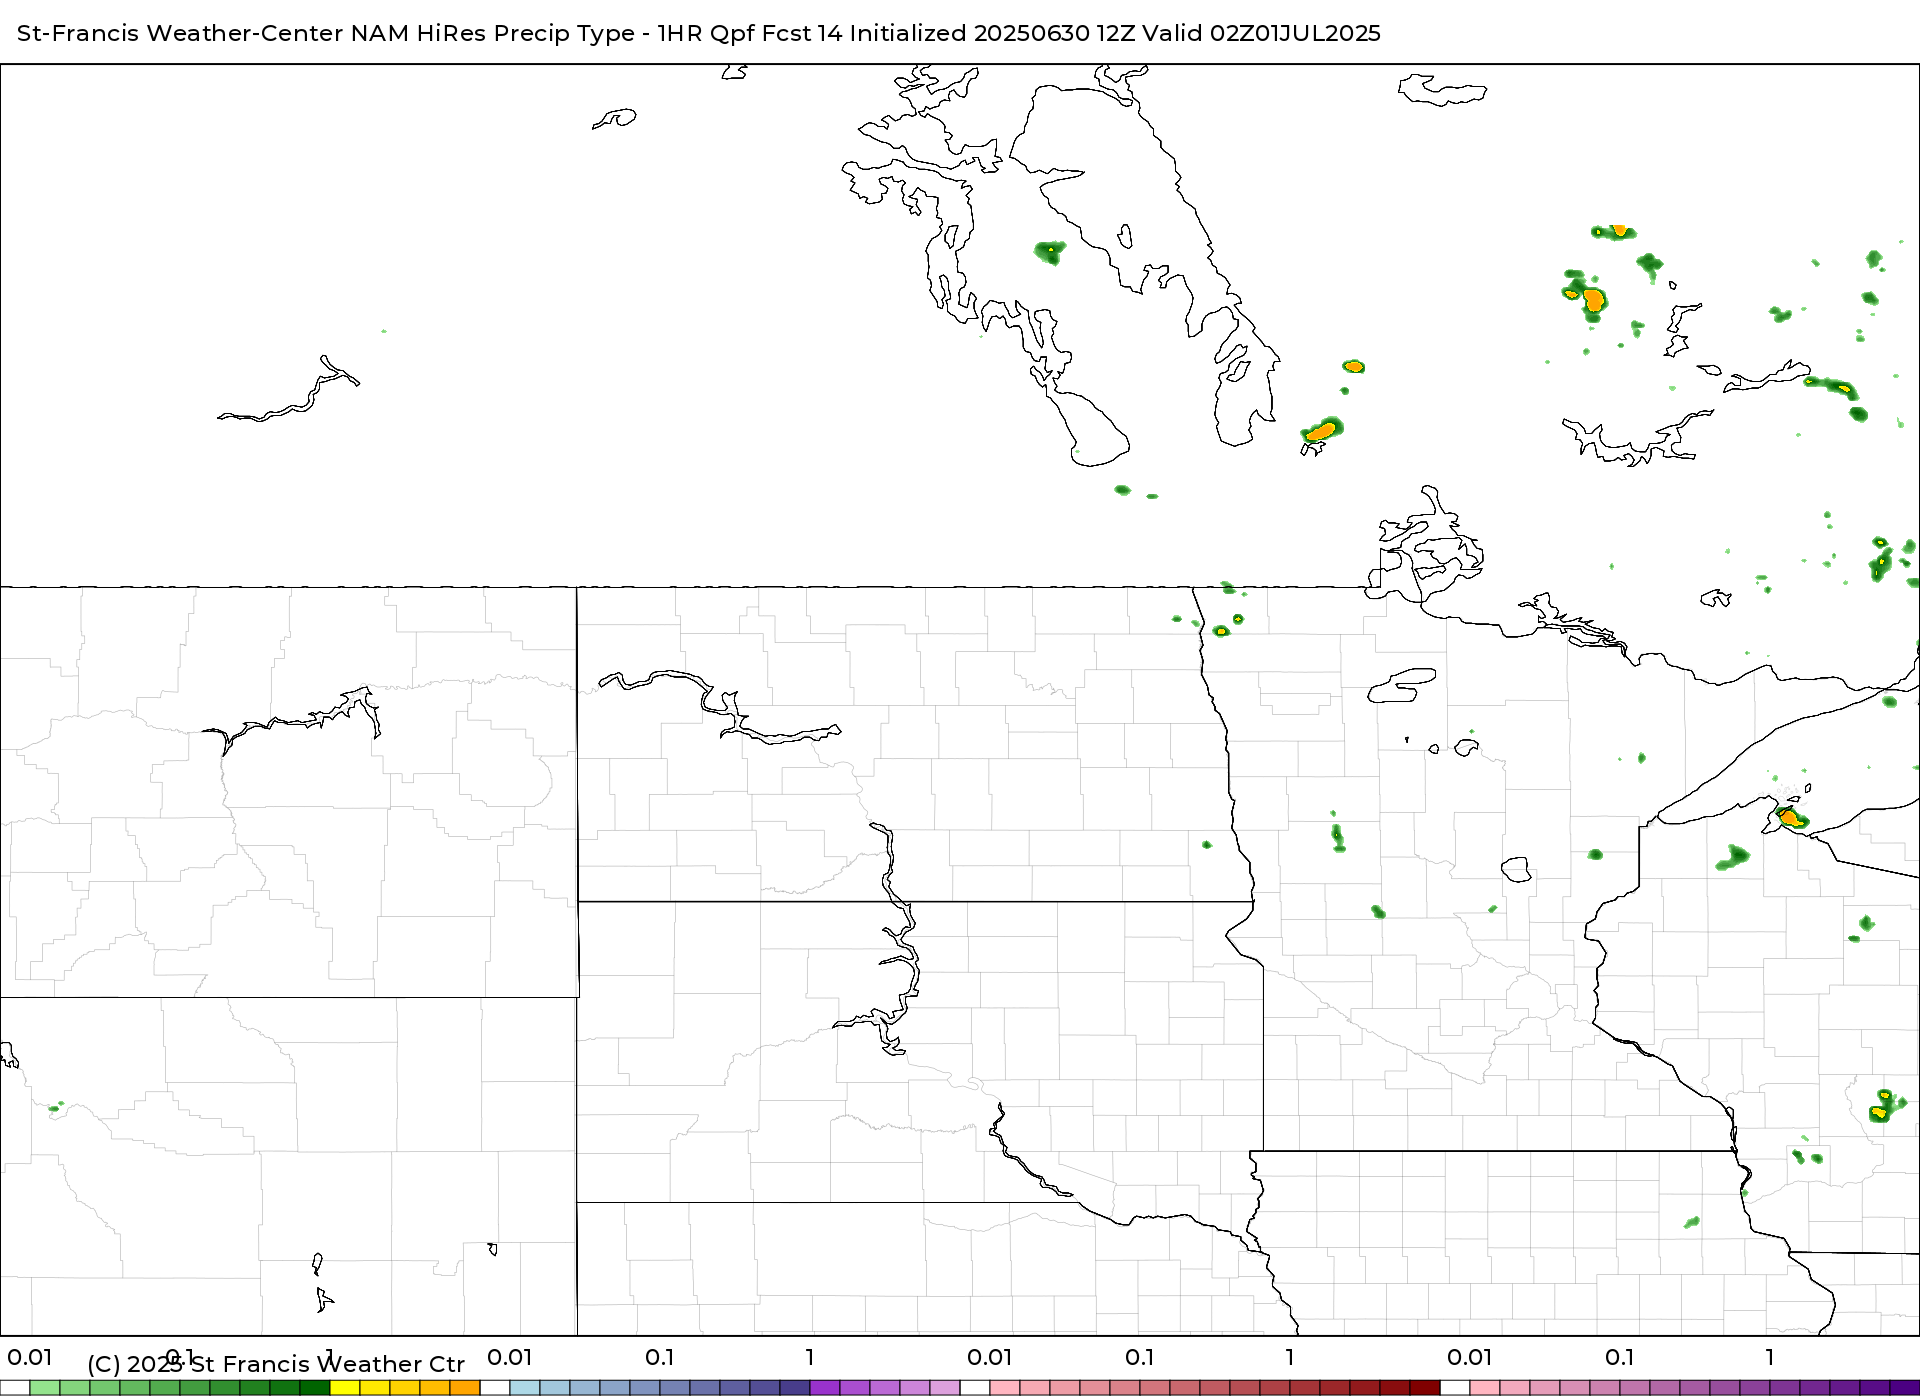Select the lightest blue legend swatch
The width and height of the screenshot is (1920, 1400).
(525, 1388)
